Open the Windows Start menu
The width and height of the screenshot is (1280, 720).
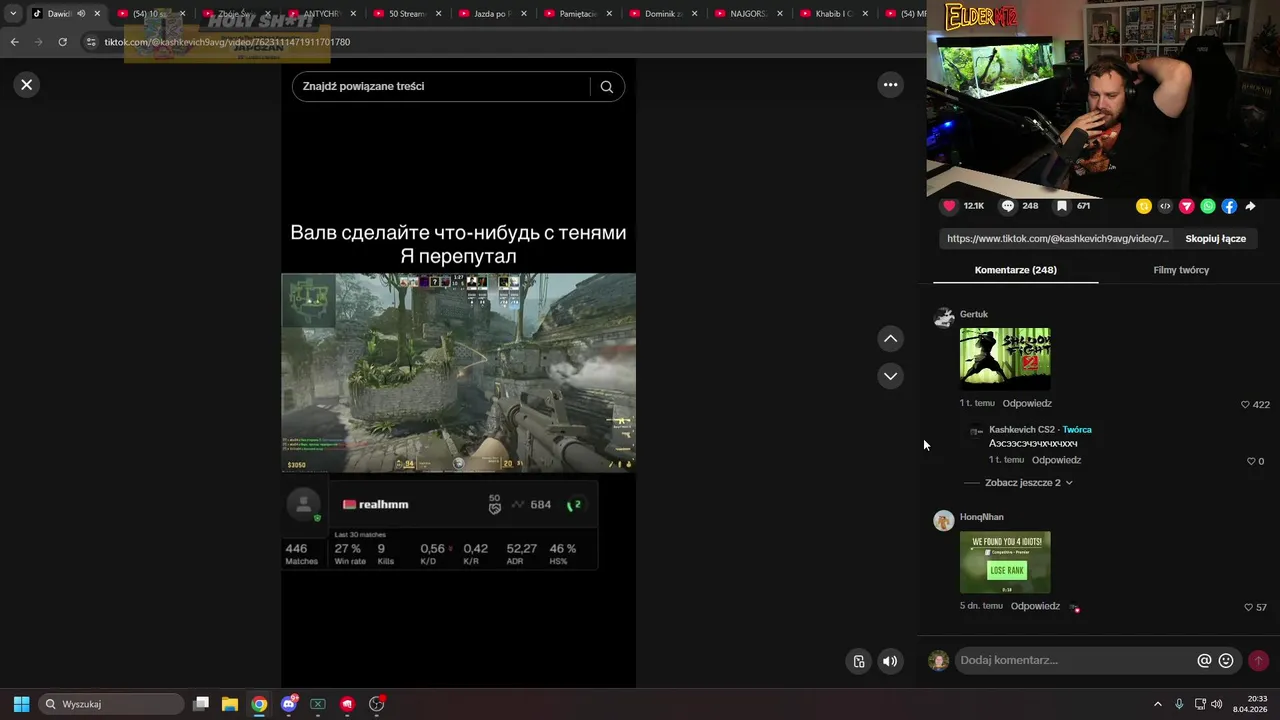(x=21, y=704)
